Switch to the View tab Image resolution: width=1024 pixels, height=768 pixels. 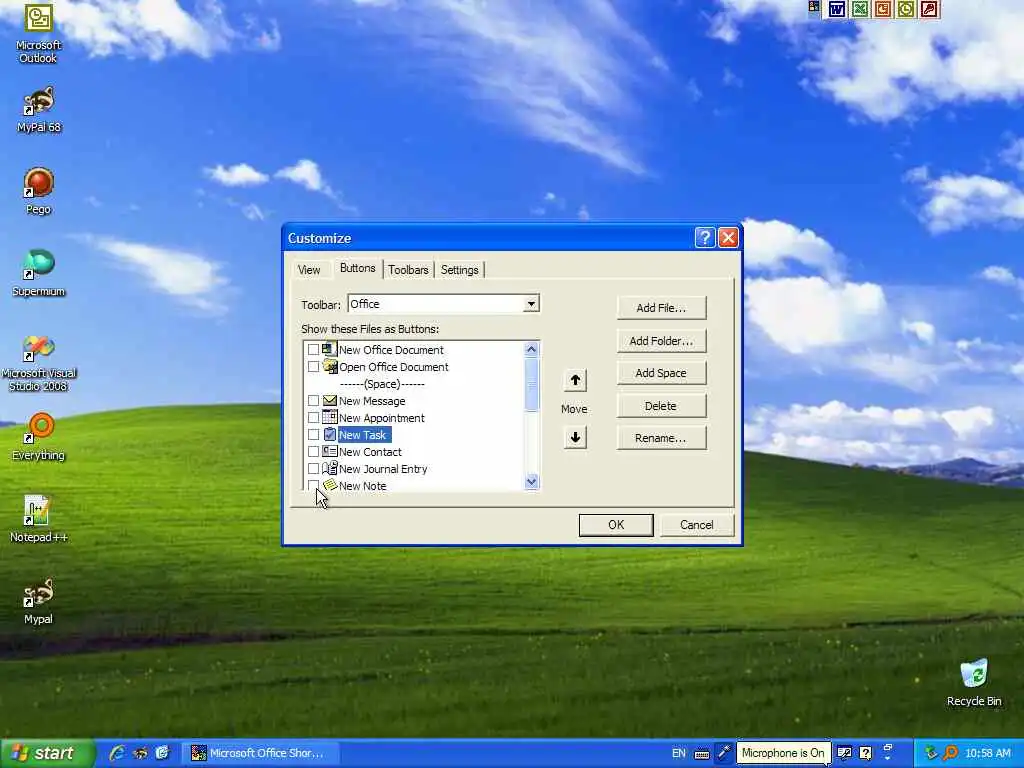click(x=309, y=270)
